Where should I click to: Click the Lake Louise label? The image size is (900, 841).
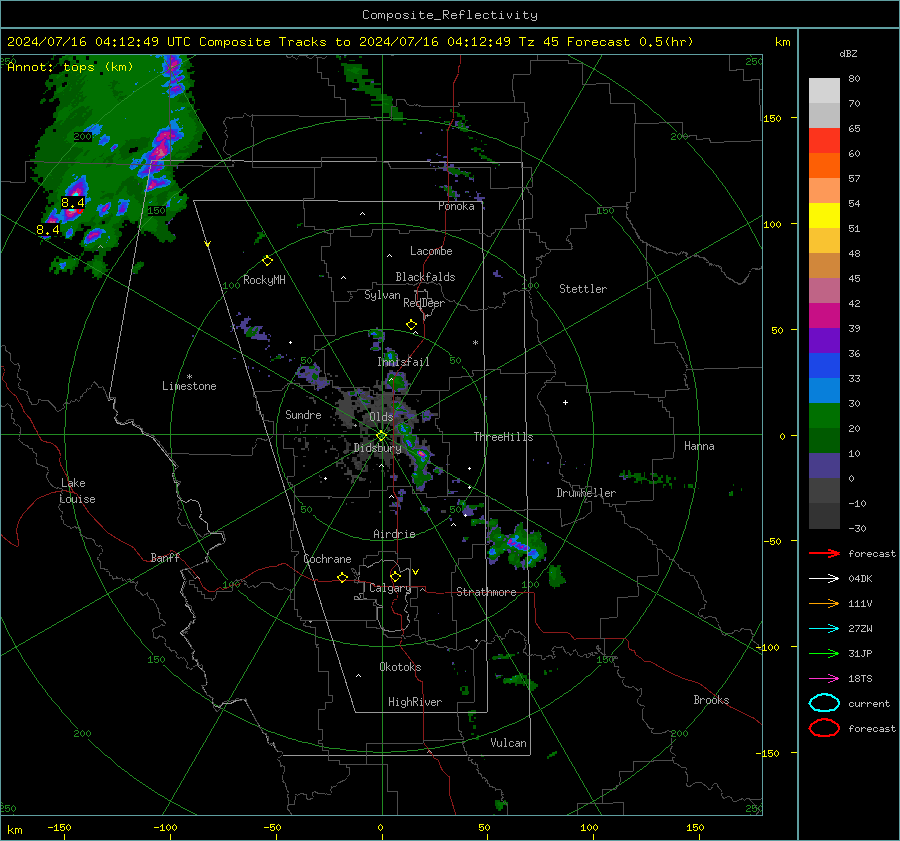[77, 491]
